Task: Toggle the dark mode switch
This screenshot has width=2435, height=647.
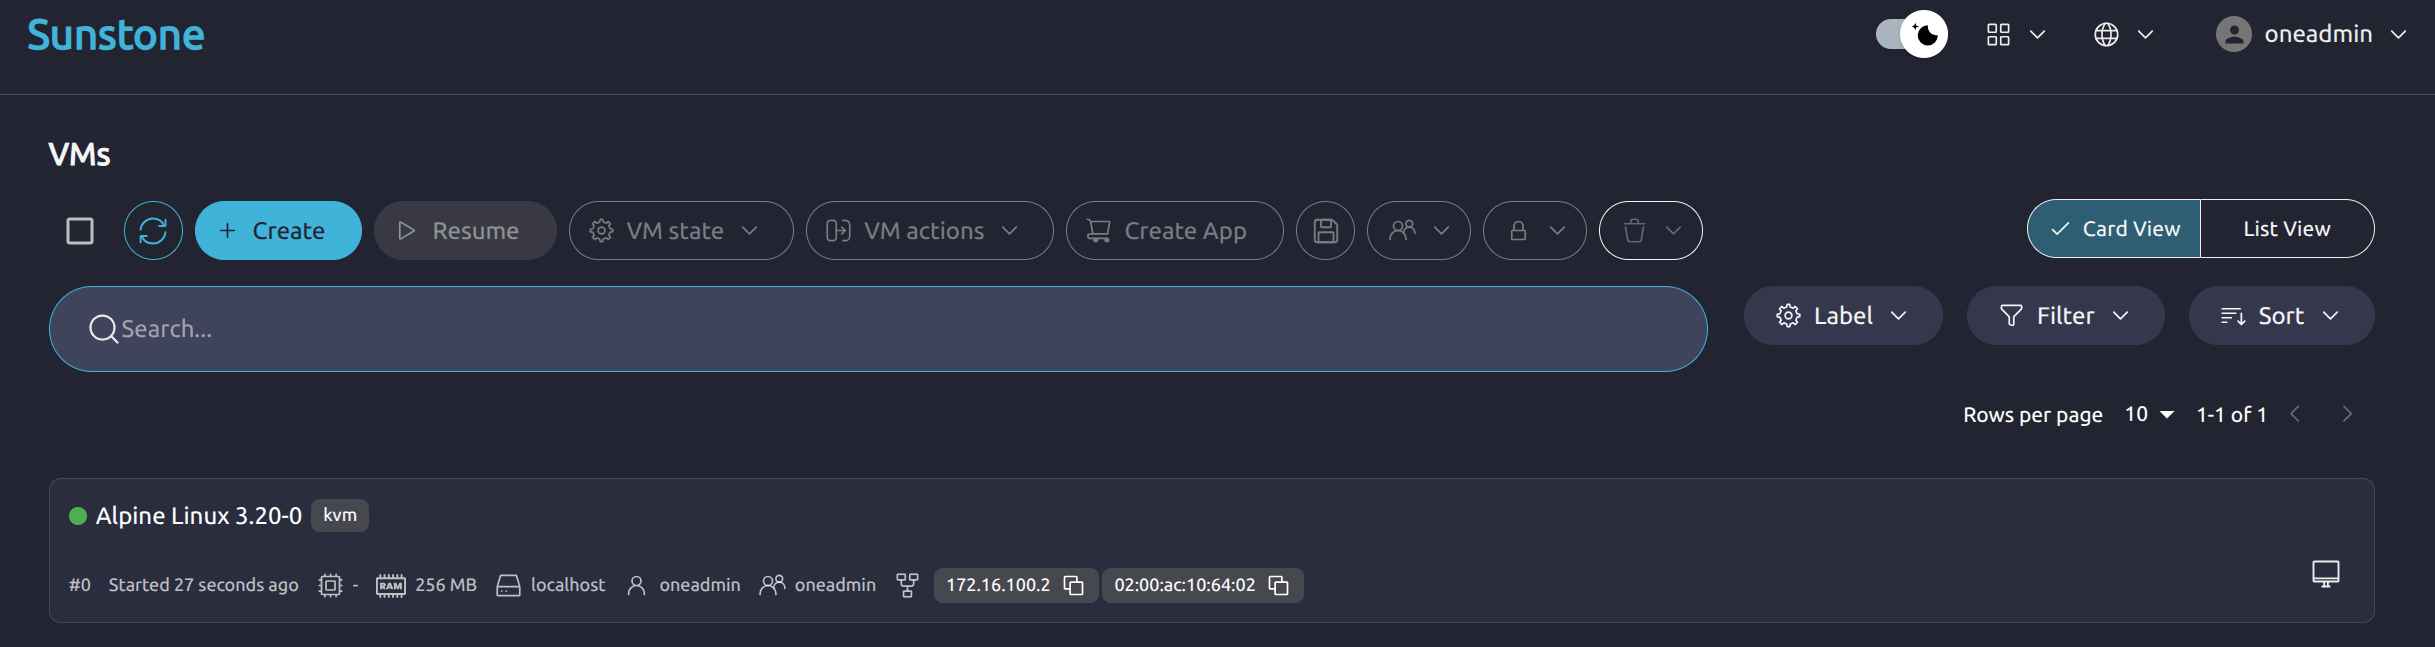Action: [1911, 35]
